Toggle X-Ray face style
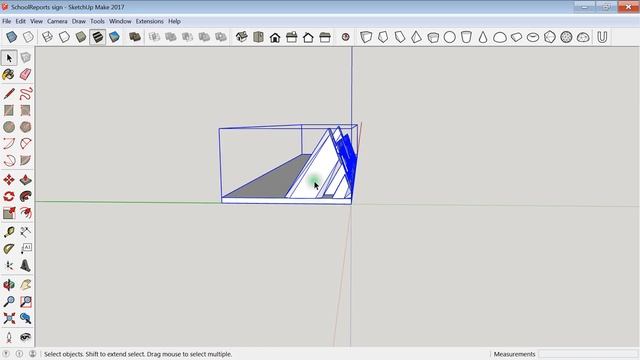This screenshot has width=640, height=360. click(11, 37)
